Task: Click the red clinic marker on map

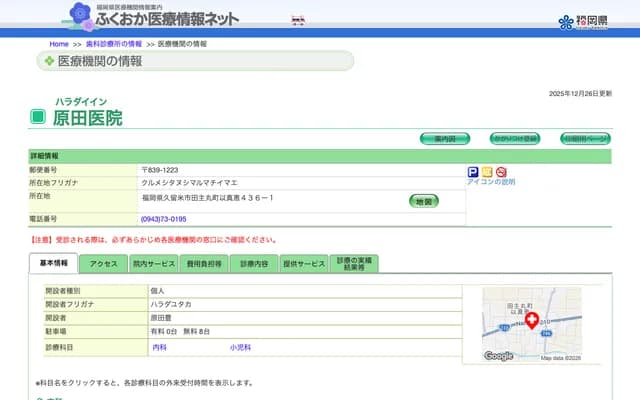Action: click(532, 319)
